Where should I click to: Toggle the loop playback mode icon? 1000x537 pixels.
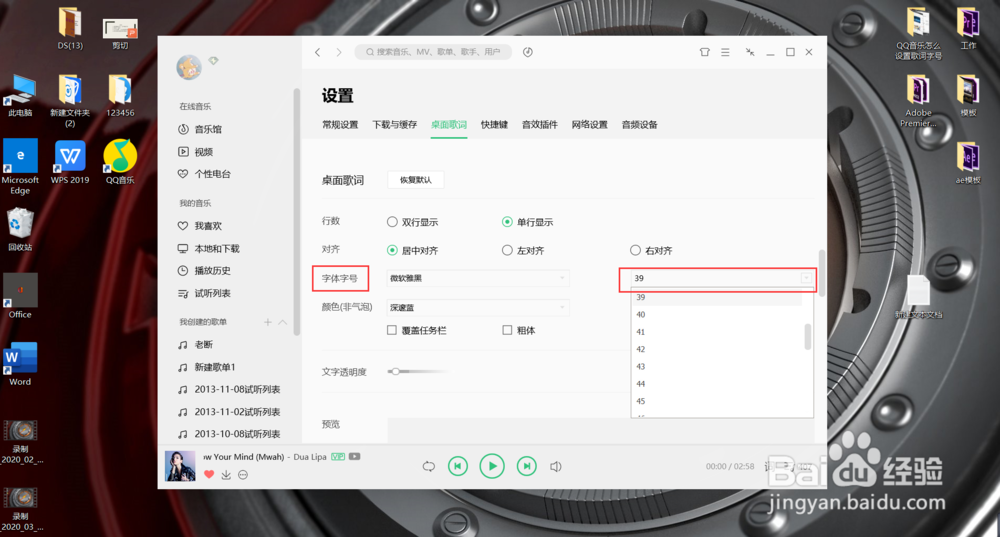click(x=429, y=466)
